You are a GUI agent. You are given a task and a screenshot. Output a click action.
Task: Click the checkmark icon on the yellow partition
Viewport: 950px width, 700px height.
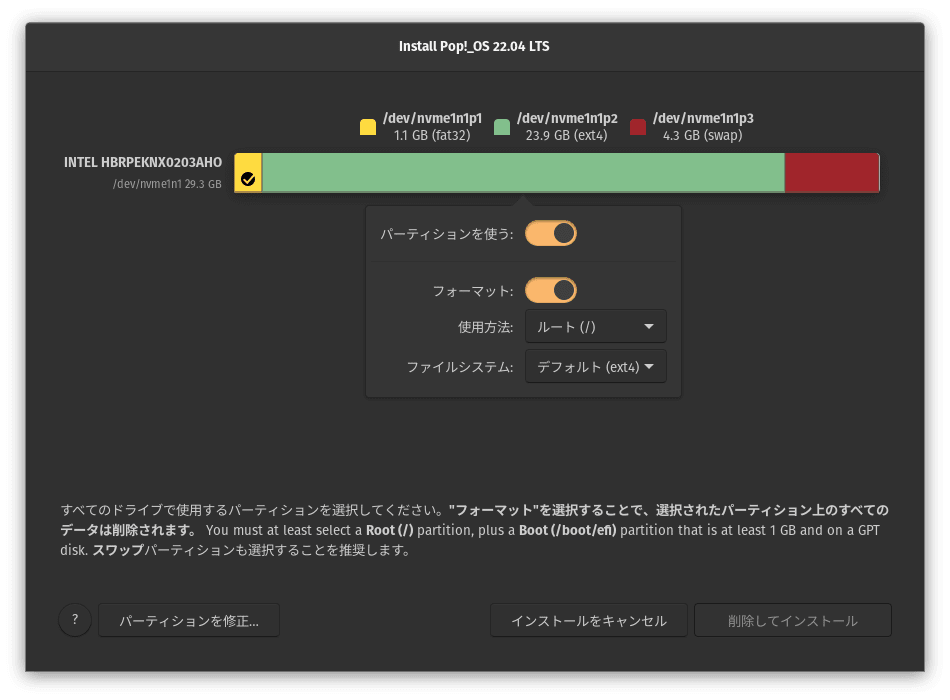(x=248, y=179)
